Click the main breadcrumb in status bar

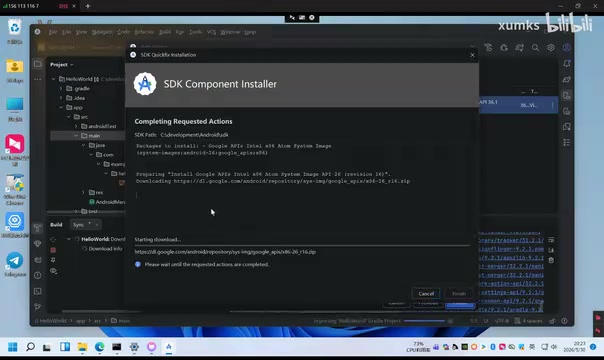[121, 321]
